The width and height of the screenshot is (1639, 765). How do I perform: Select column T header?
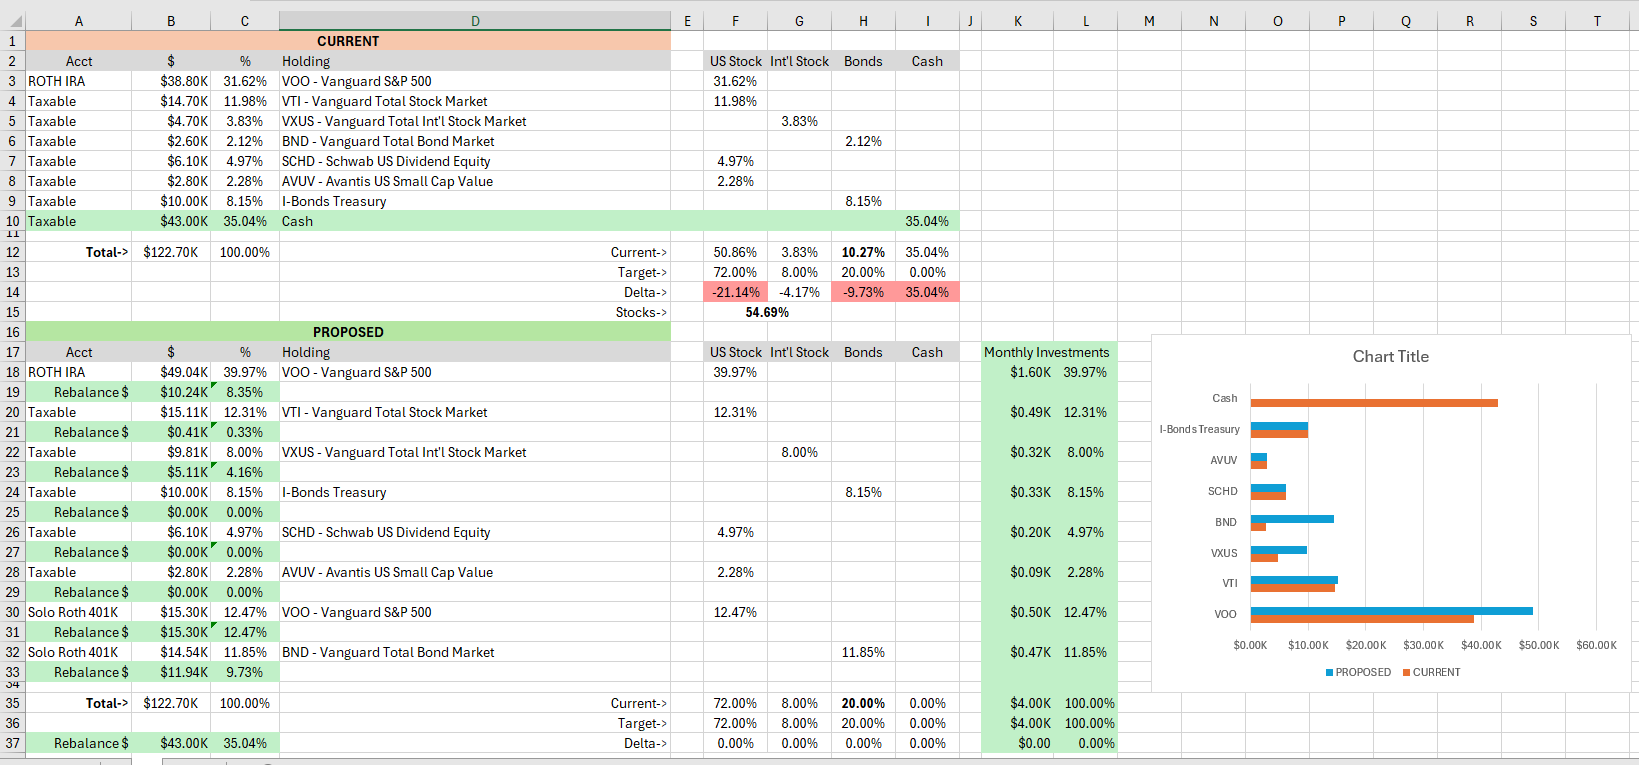pyautogui.click(x=1597, y=21)
